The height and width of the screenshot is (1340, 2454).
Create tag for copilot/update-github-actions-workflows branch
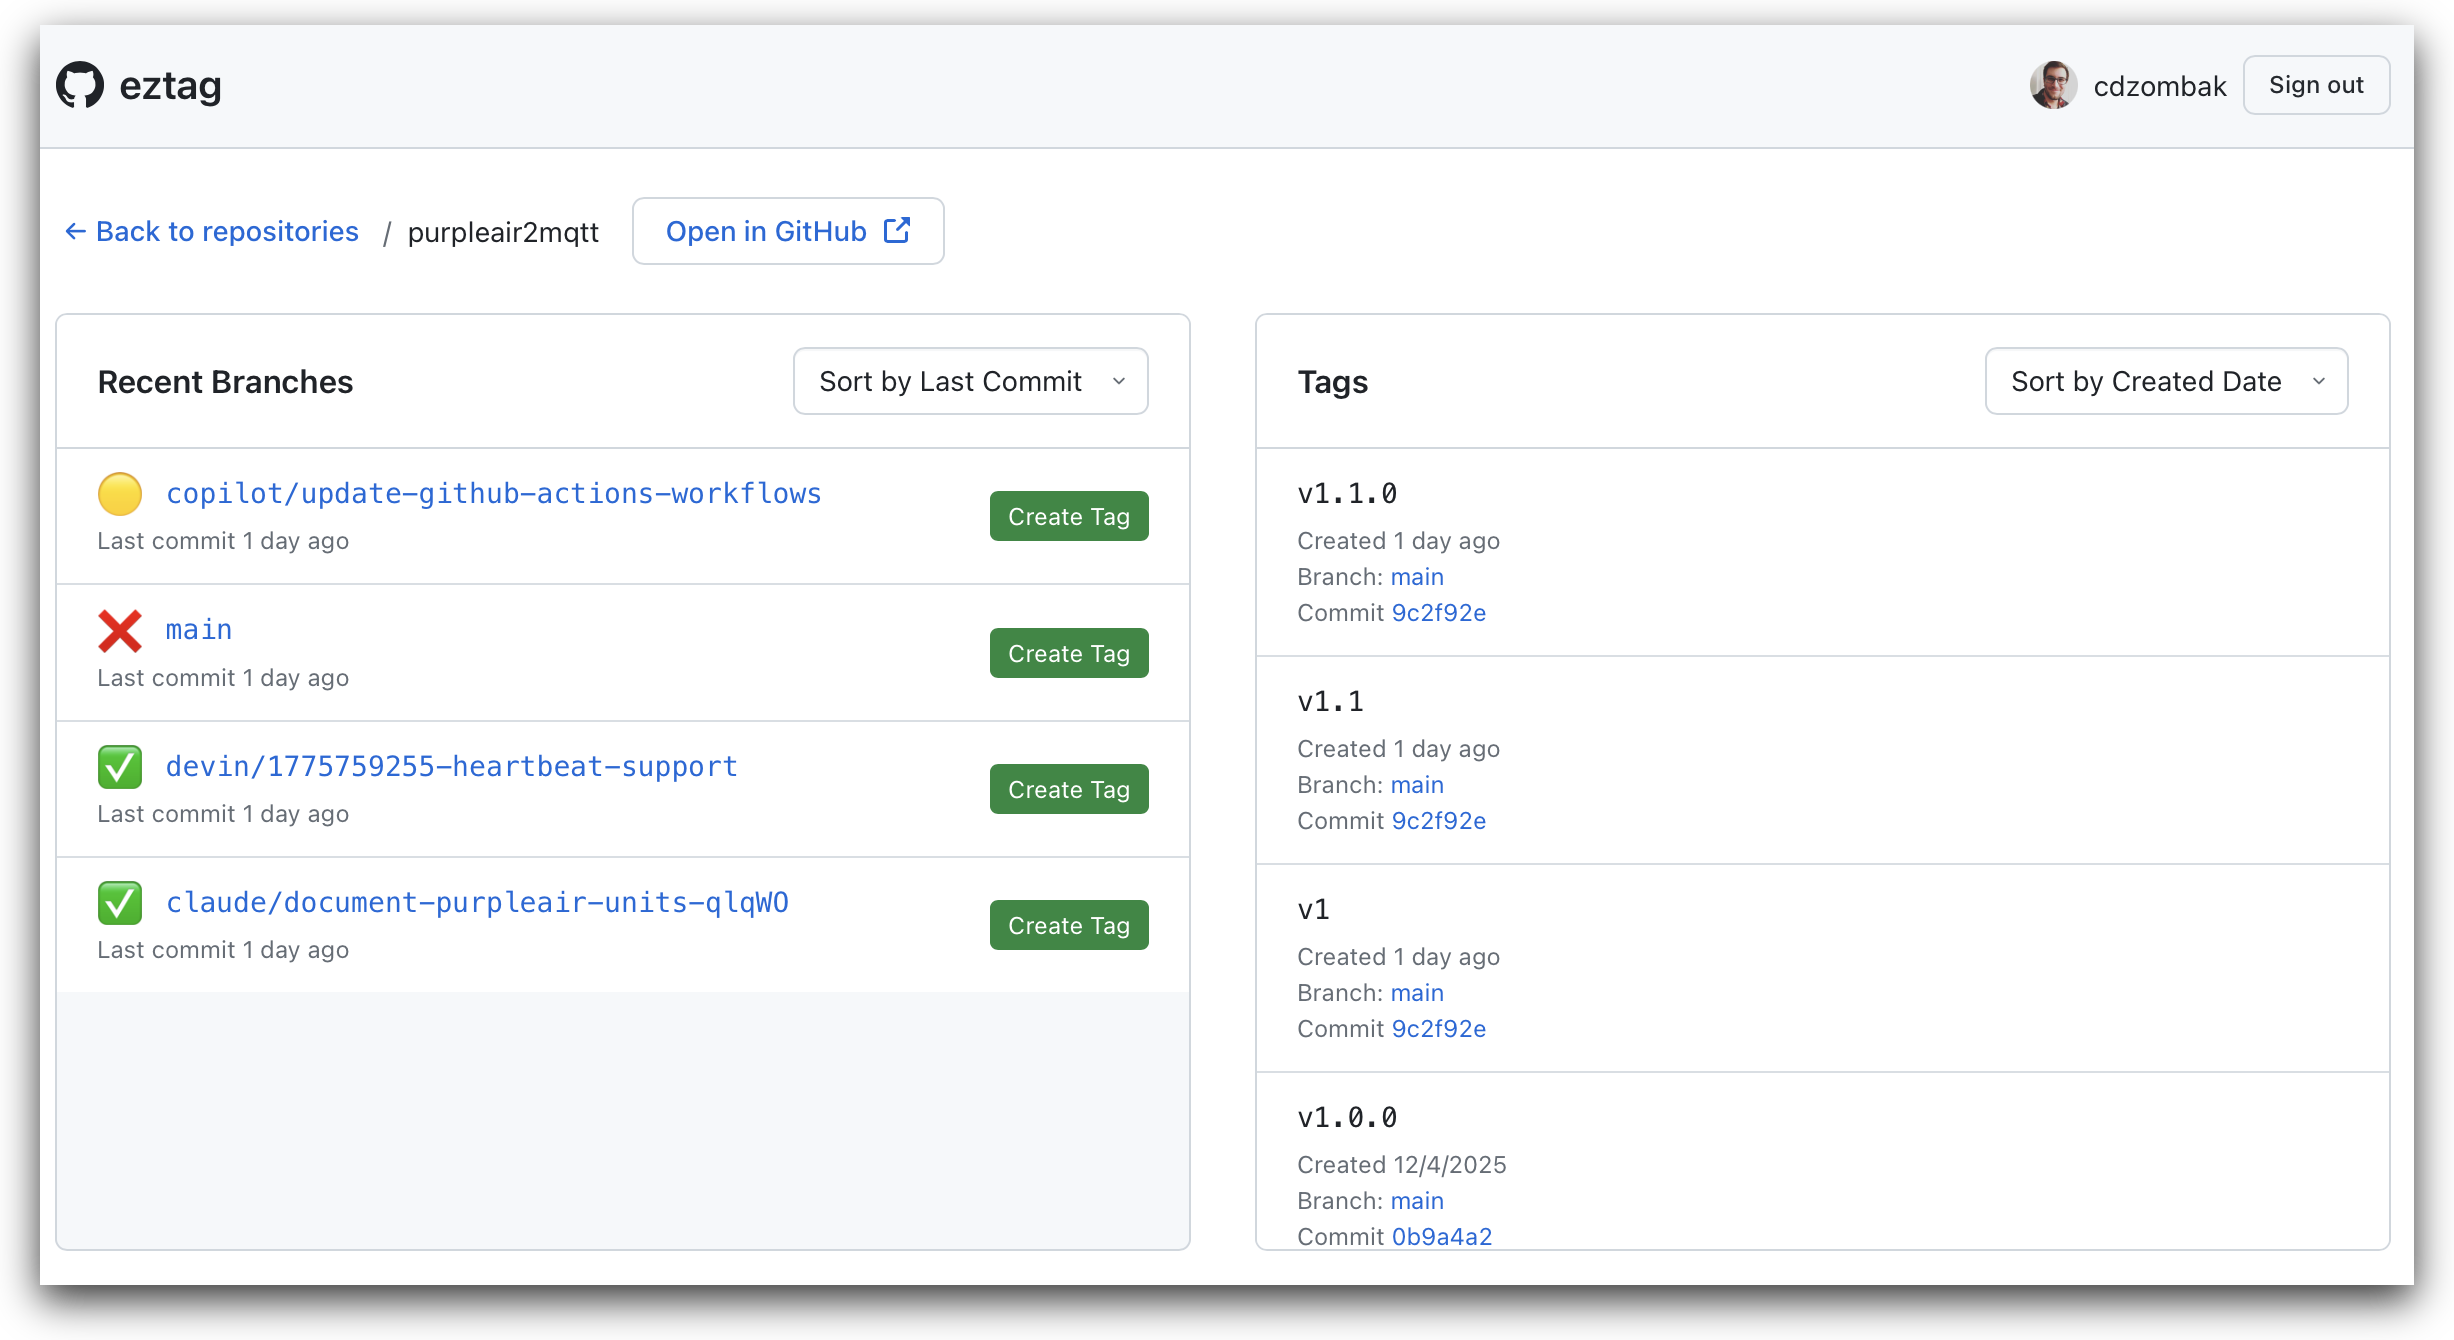coord(1068,517)
